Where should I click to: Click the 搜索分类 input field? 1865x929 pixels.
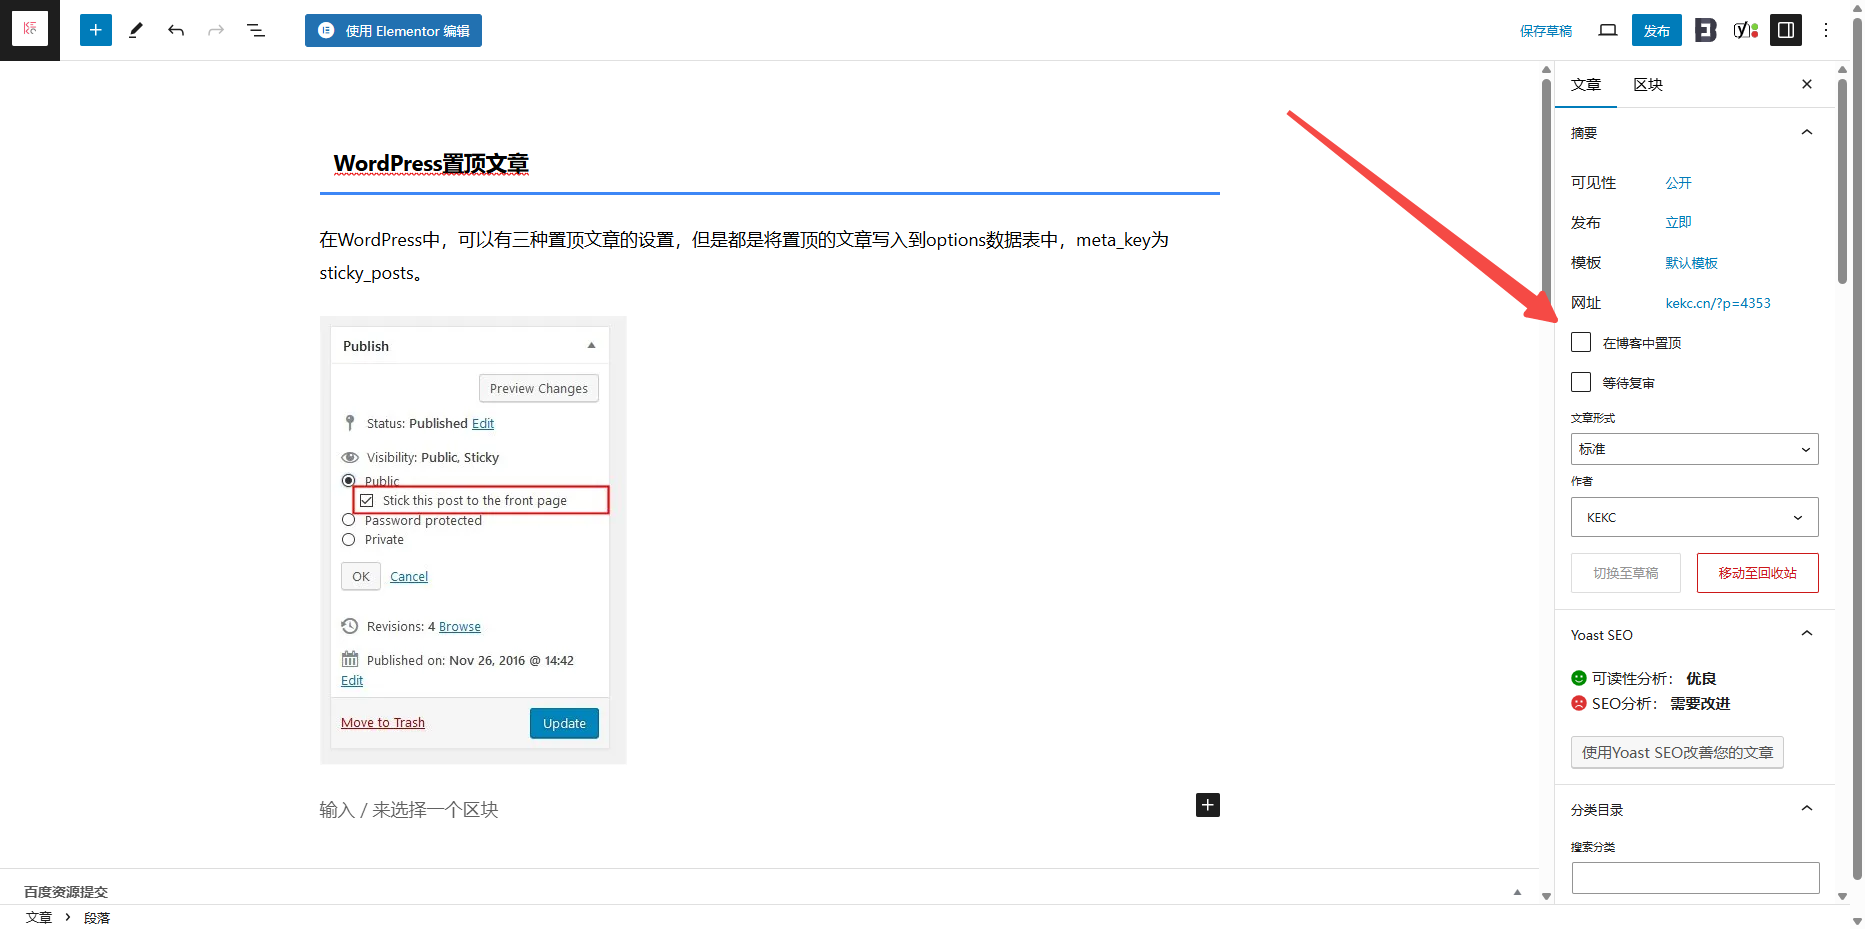(1694, 878)
